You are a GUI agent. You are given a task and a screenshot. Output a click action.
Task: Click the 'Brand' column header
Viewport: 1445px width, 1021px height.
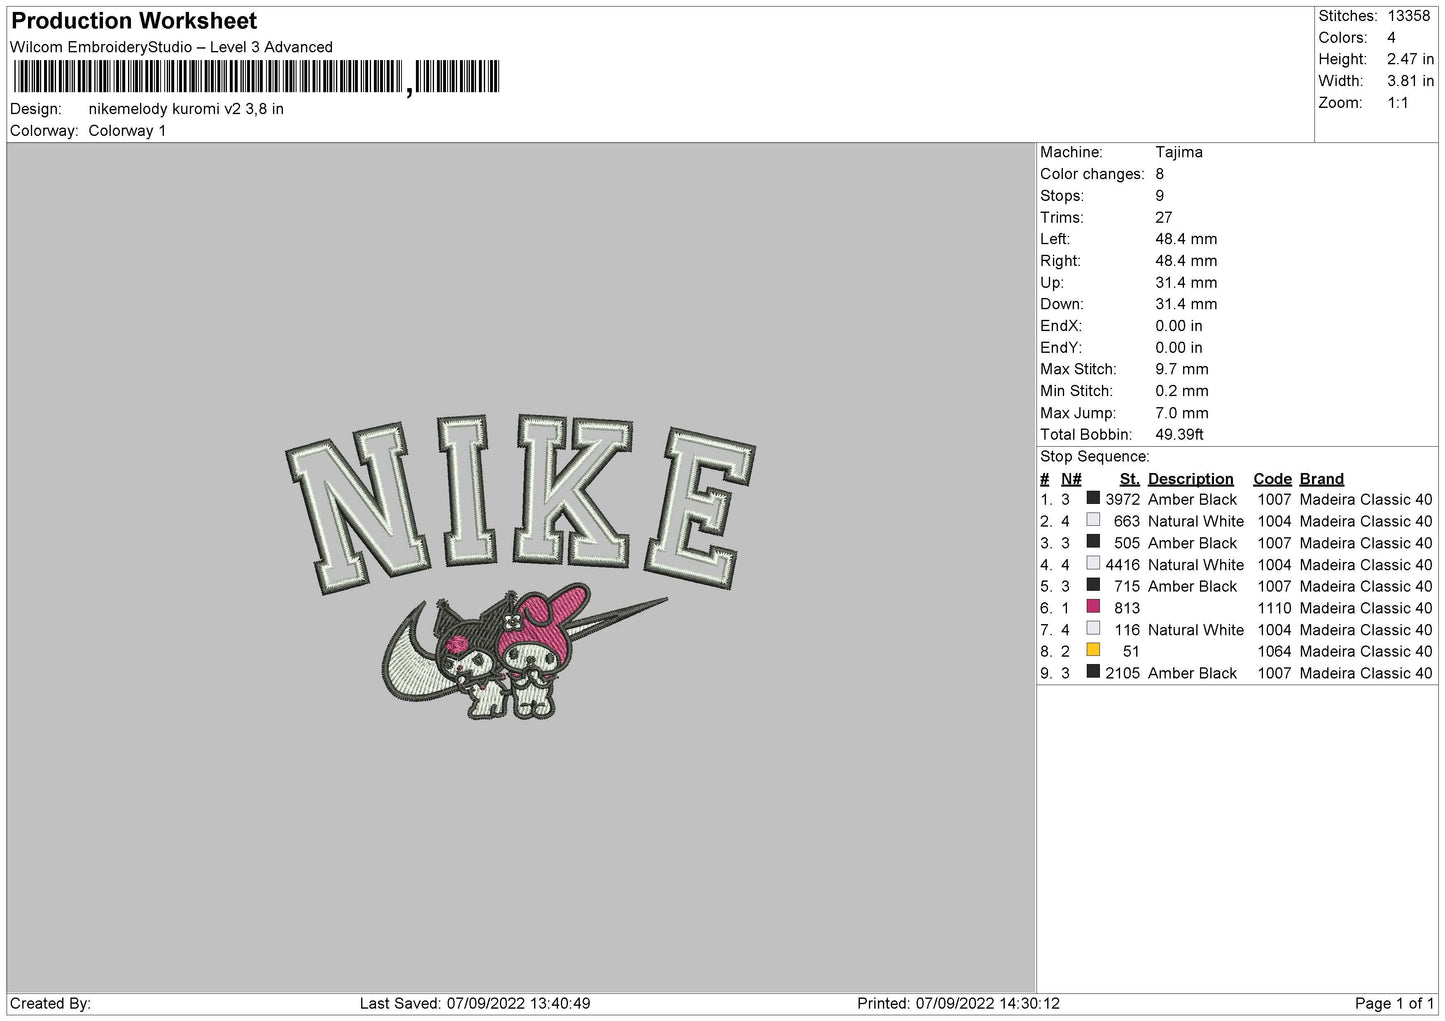(x=1321, y=479)
